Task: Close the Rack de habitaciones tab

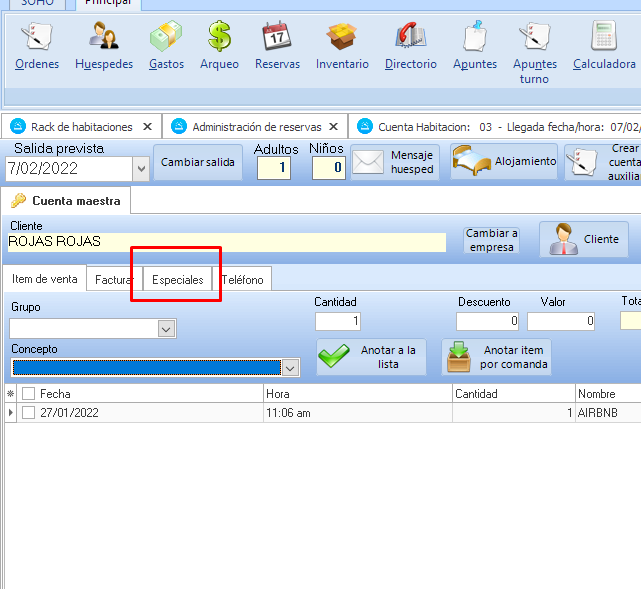Action: [x=147, y=127]
